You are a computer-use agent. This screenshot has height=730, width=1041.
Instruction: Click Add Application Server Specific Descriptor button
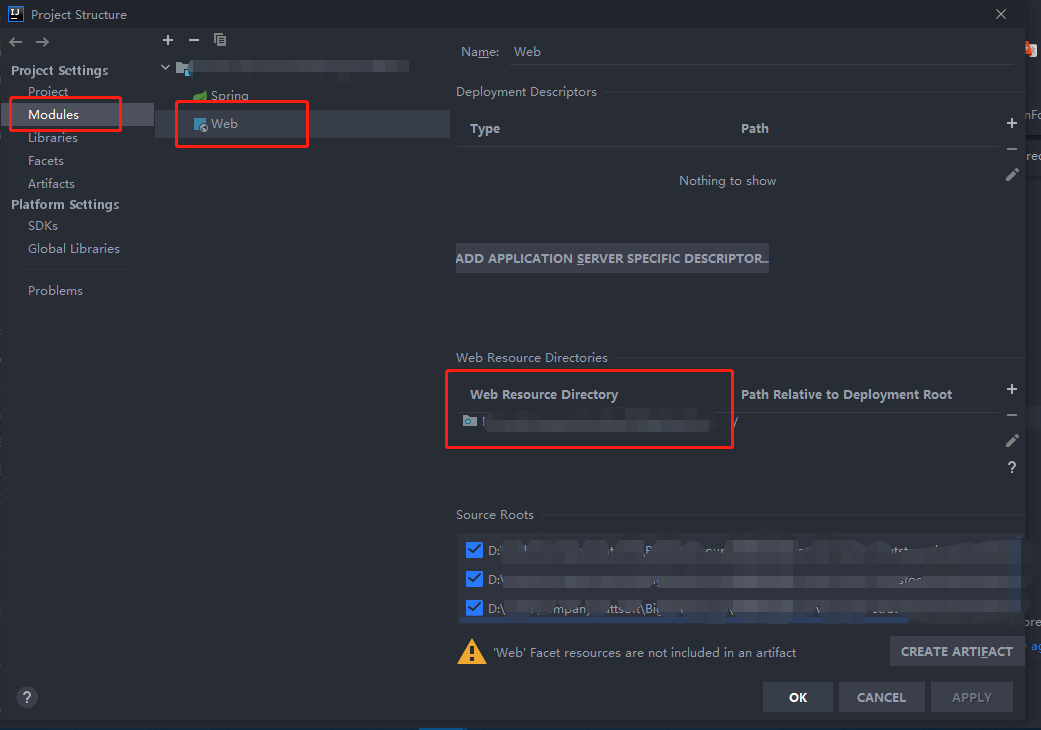click(x=612, y=258)
